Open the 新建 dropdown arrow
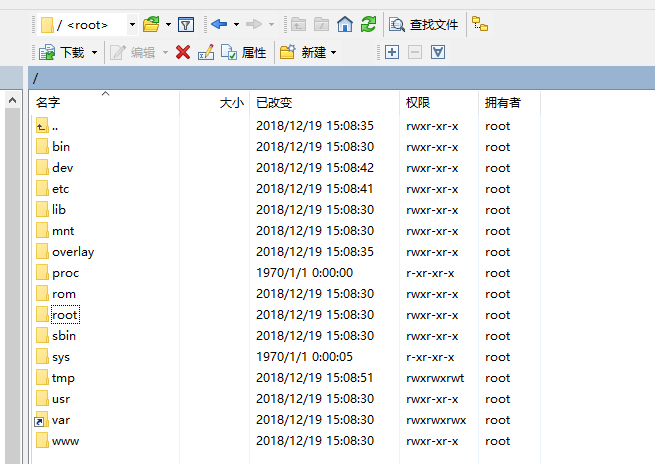The height and width of the screenshot is (464, 655). 333,53
